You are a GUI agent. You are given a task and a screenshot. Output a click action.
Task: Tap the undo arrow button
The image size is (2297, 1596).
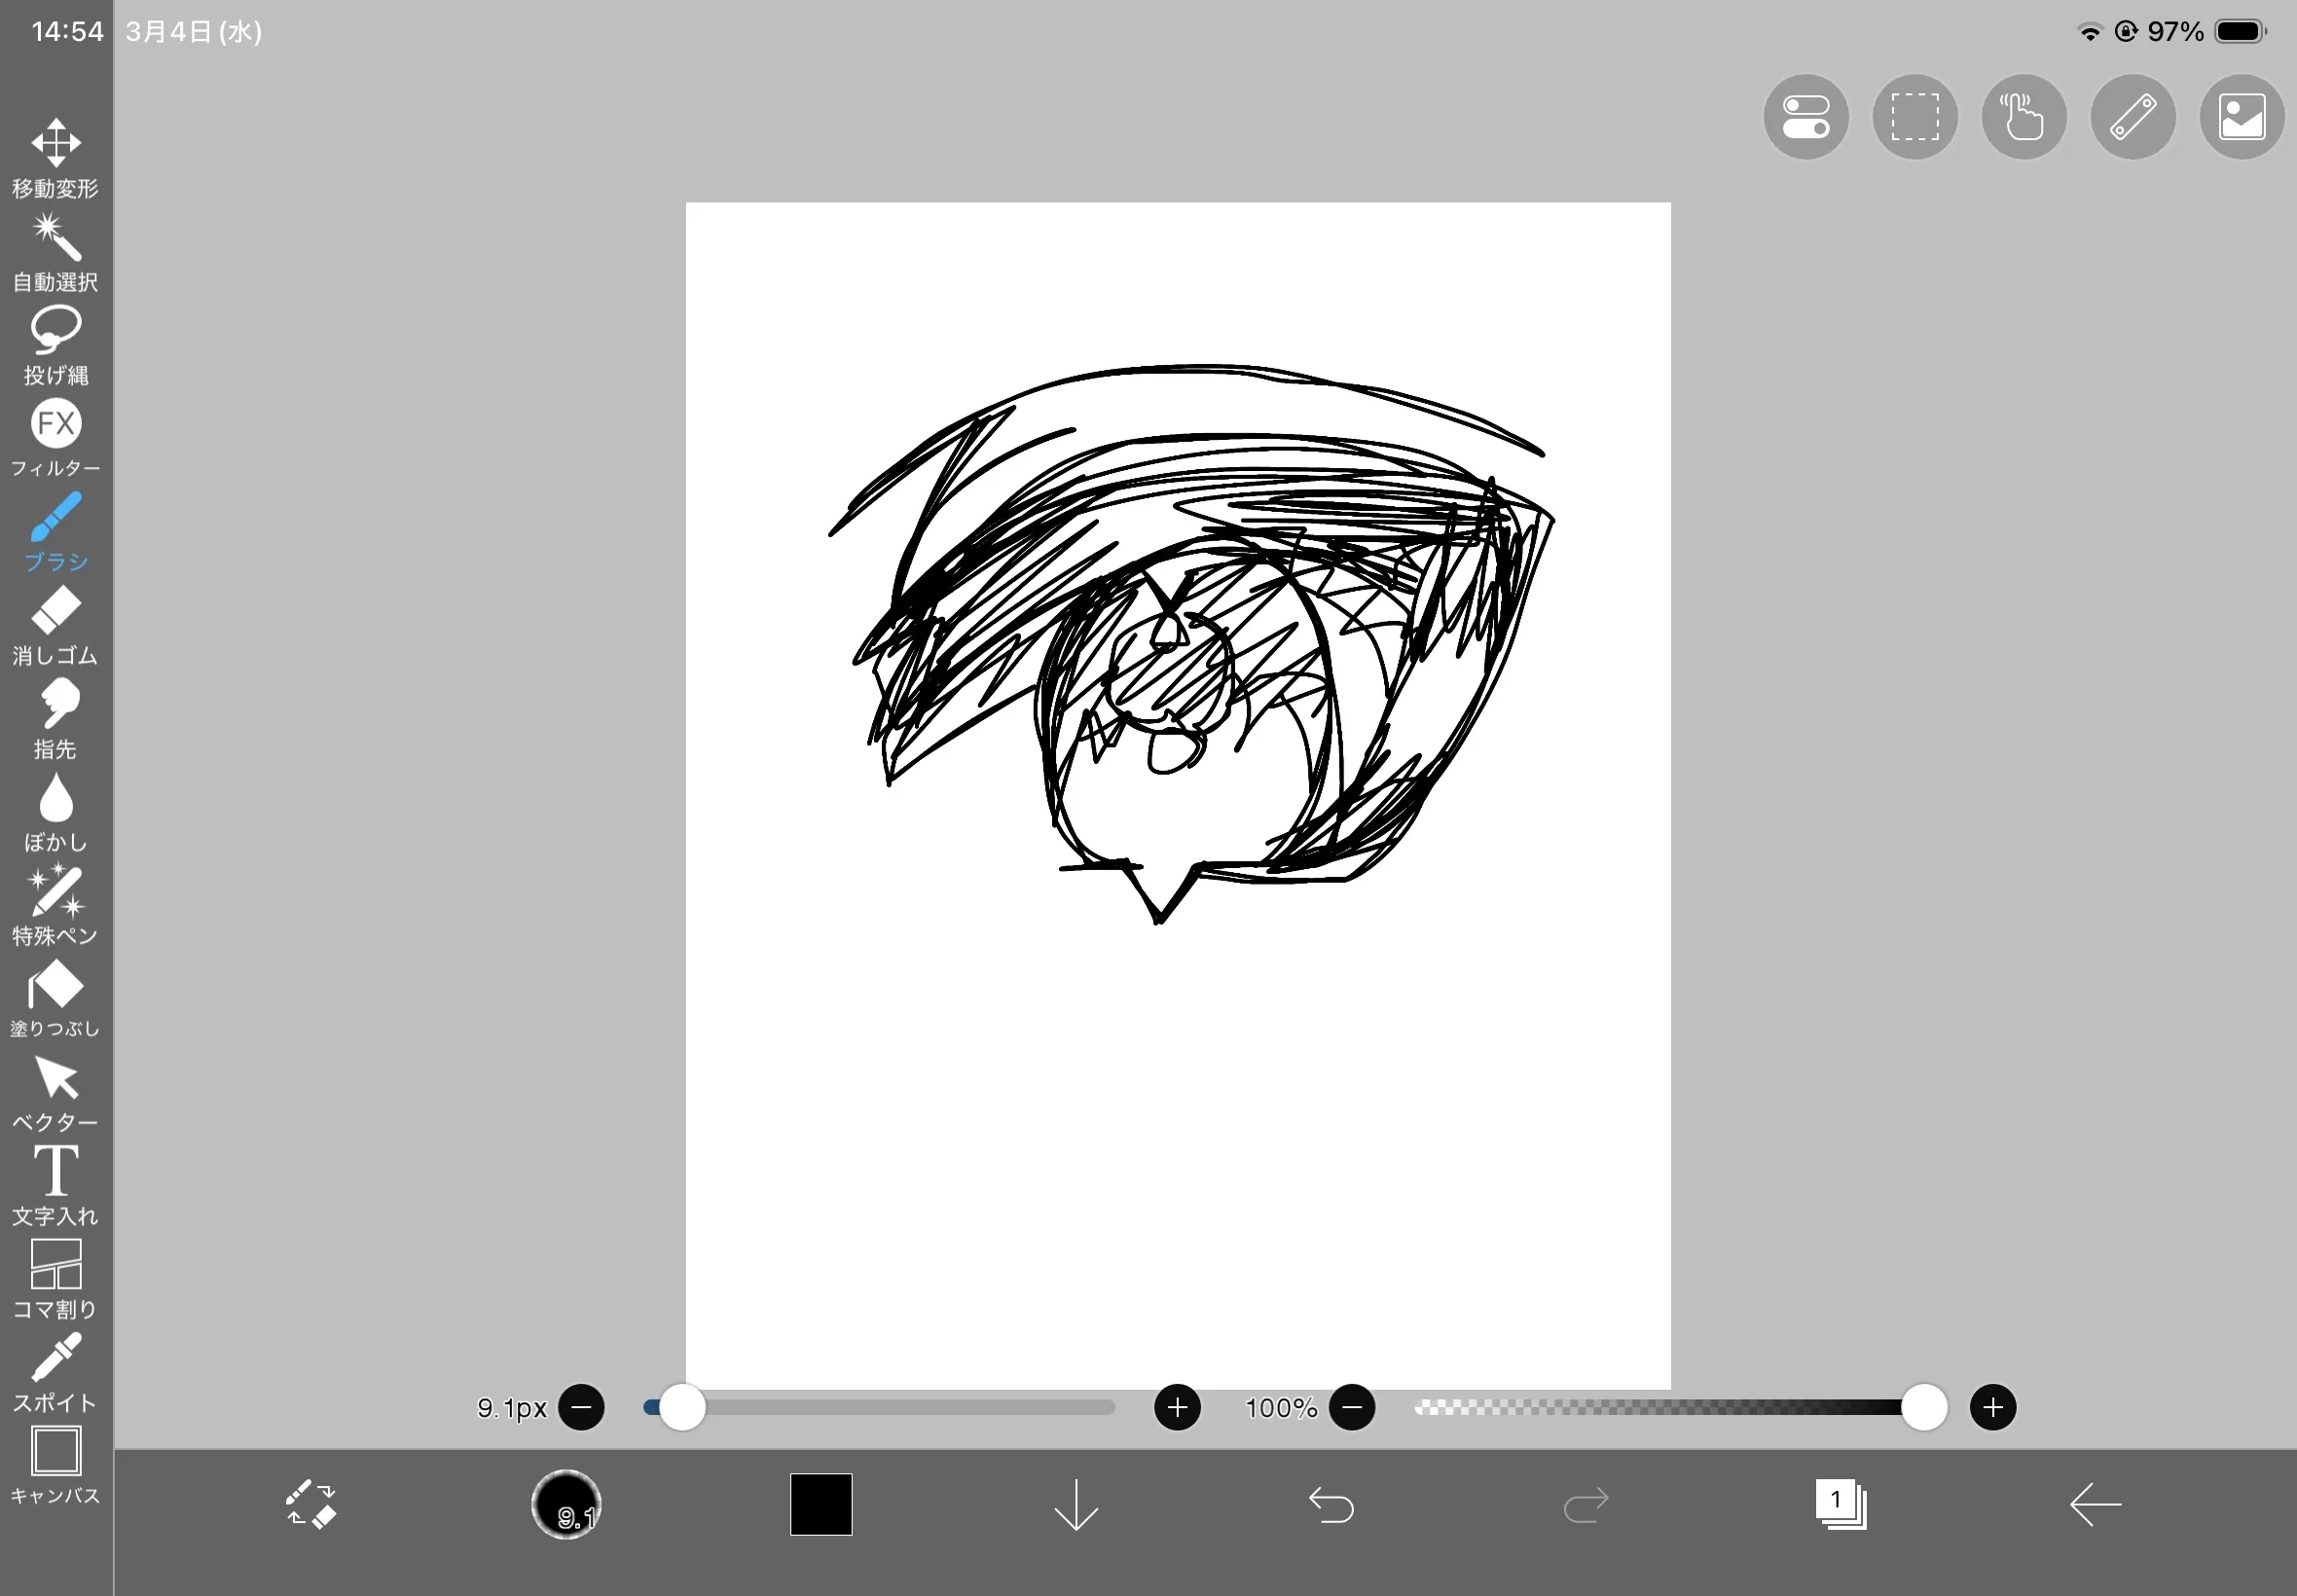pos(1331,1504)
